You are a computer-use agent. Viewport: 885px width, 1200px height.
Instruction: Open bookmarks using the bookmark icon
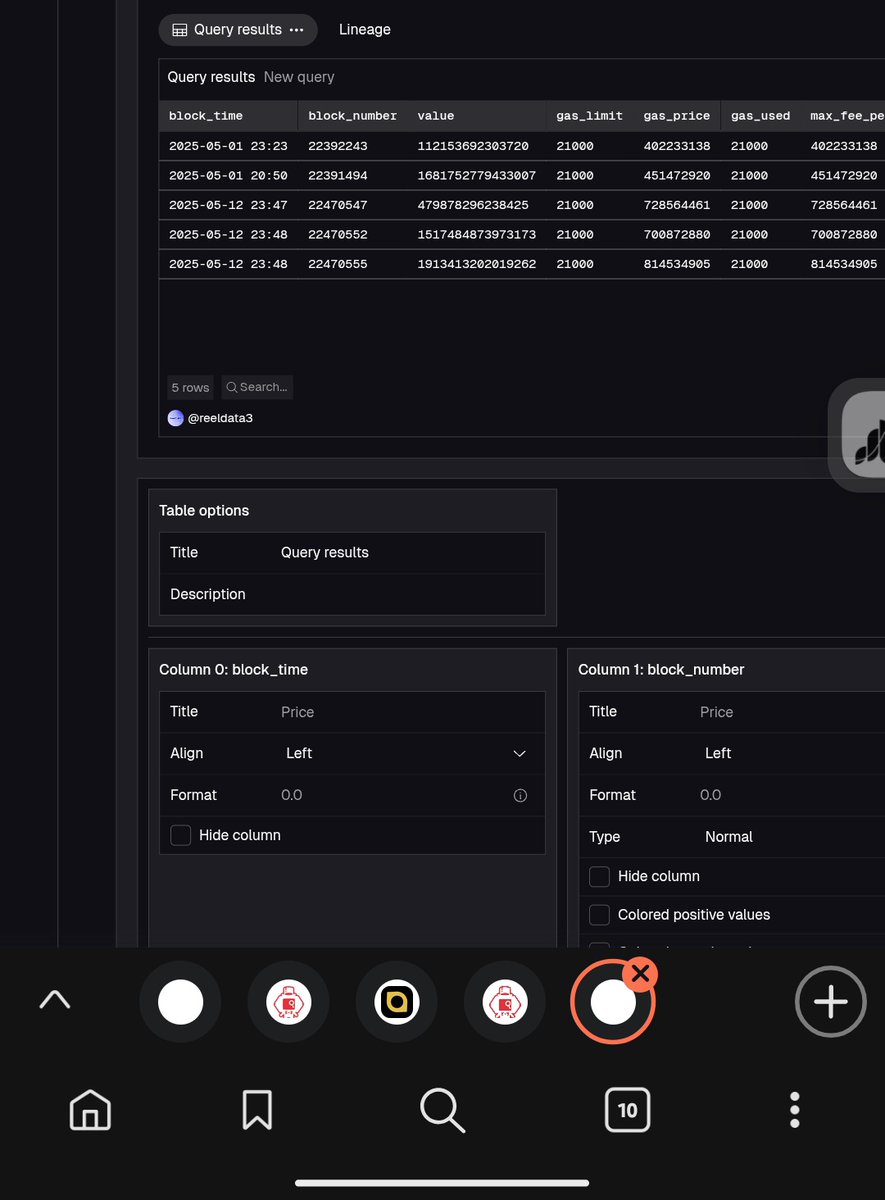click(x=256, y=1109)
